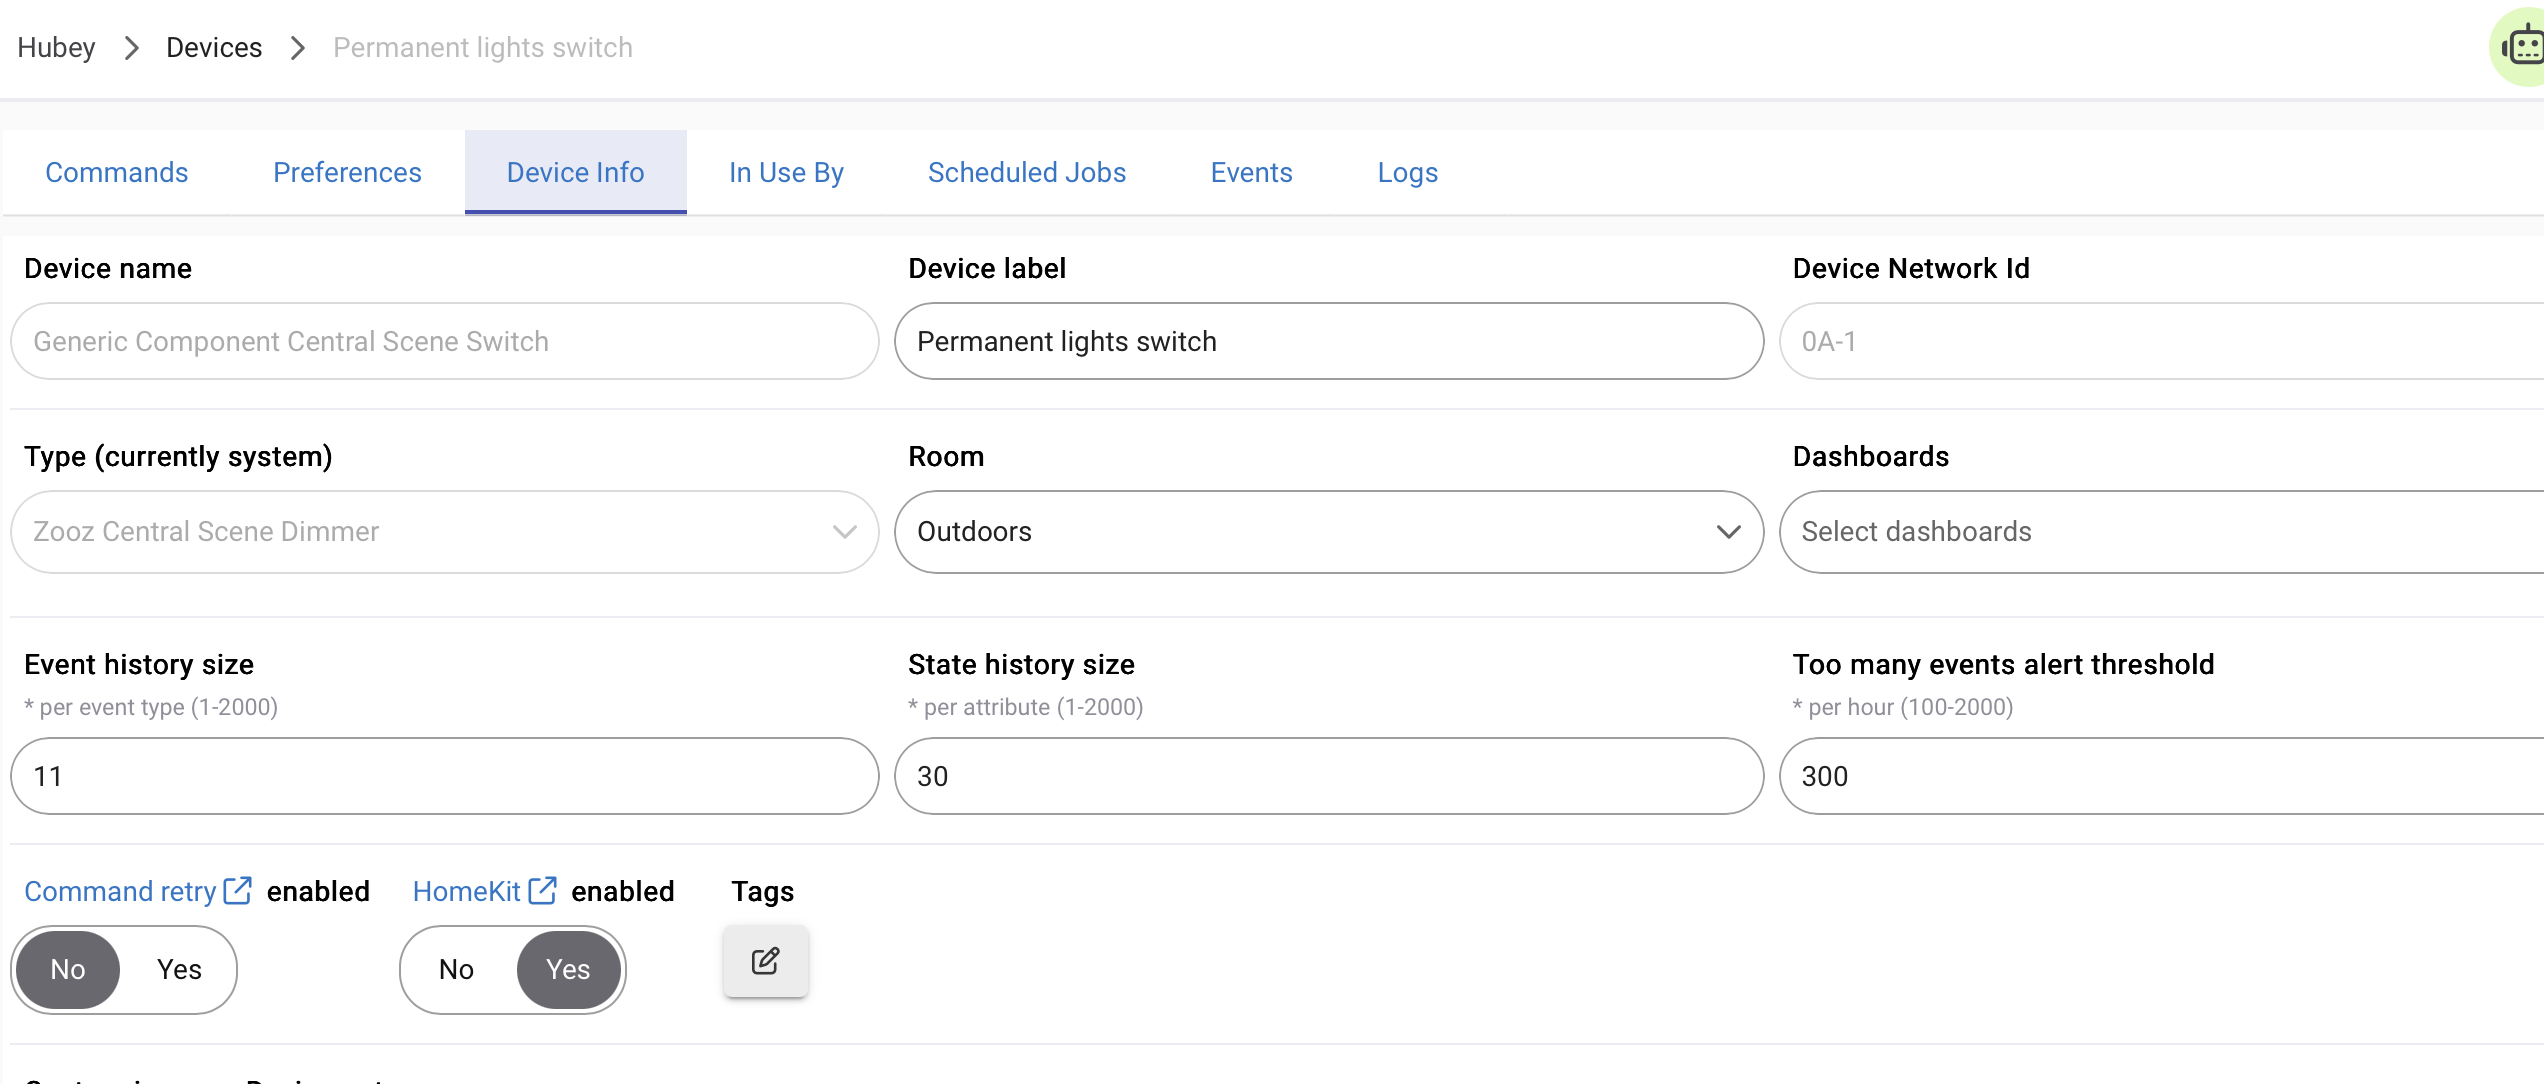Select No on Command retry switch

coord(68,969)
